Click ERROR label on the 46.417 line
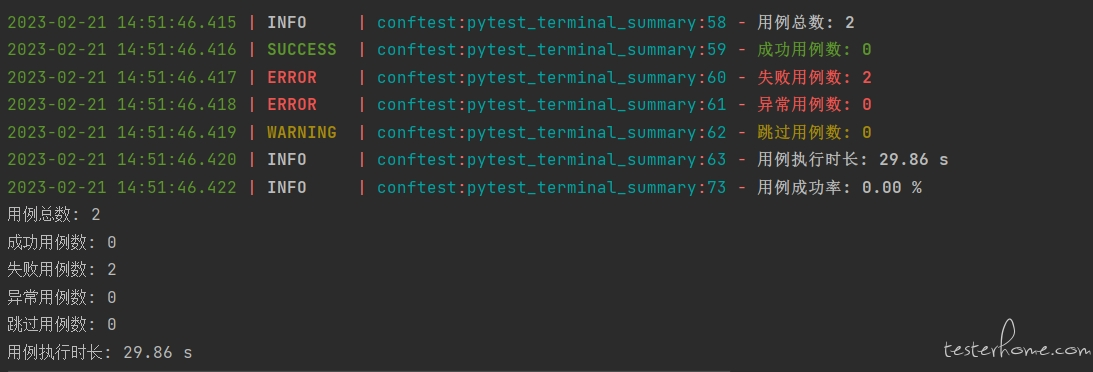Viewport: 1093px width, 372px height. tap(292, 77)
